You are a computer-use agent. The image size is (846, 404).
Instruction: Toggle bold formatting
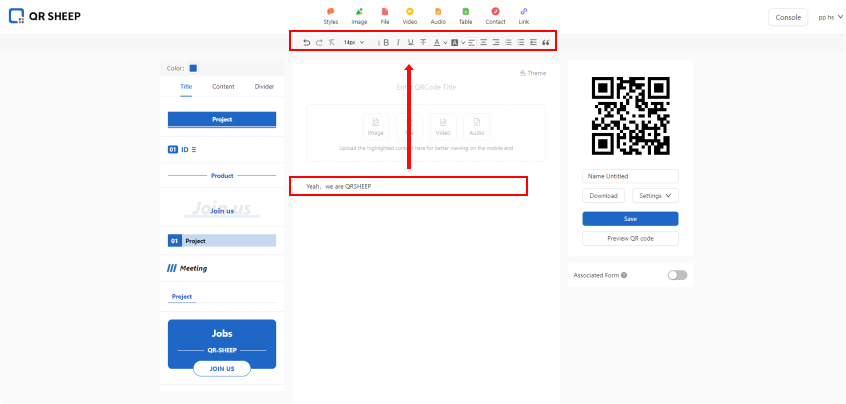coord(386,43)
